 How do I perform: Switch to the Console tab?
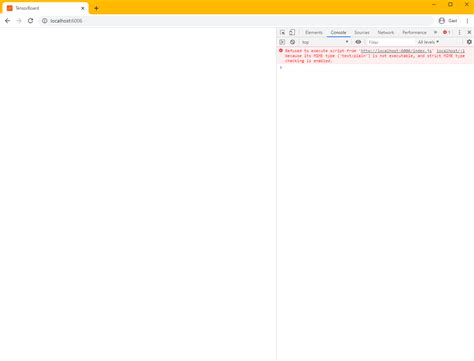(x=338, y=32)
